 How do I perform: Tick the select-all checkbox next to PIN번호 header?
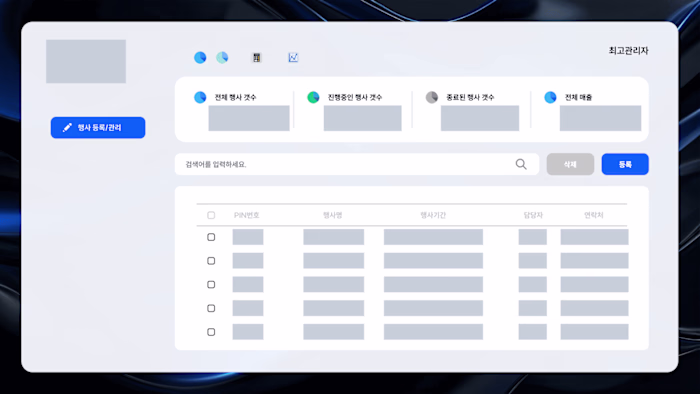[x=211, y=215]
